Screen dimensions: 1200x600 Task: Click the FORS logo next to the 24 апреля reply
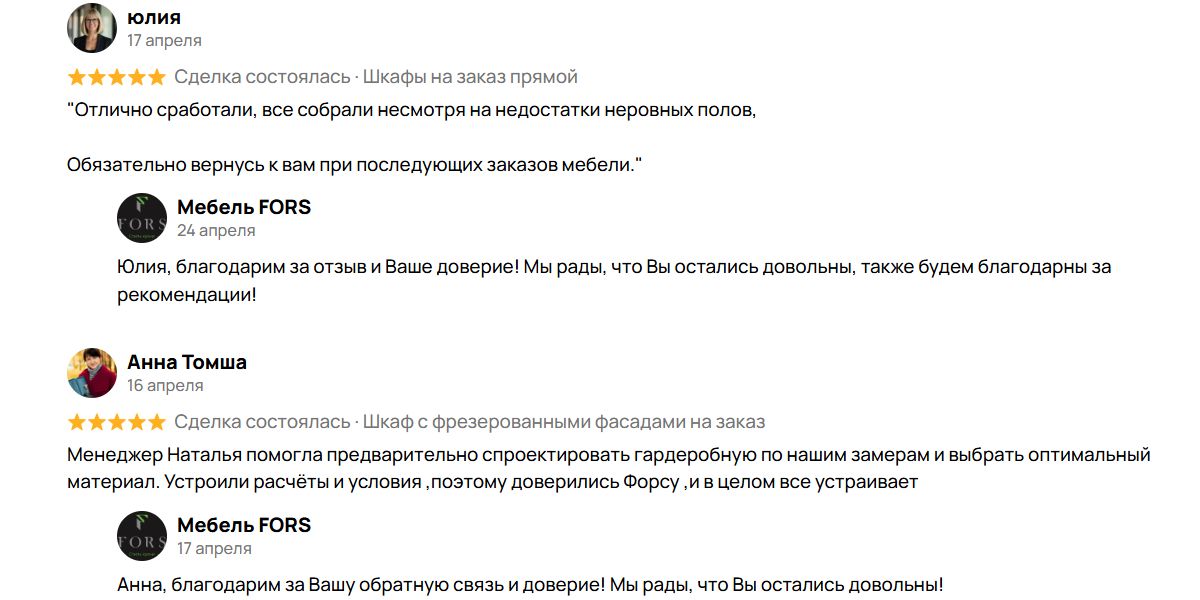tap(142, 218)
